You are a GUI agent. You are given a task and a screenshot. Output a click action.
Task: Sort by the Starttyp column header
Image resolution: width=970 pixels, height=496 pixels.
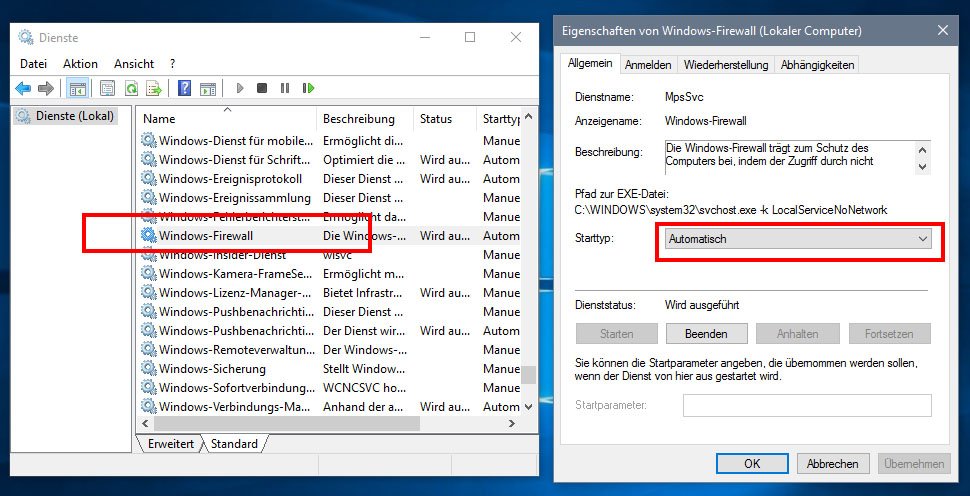tap(500, 119)
